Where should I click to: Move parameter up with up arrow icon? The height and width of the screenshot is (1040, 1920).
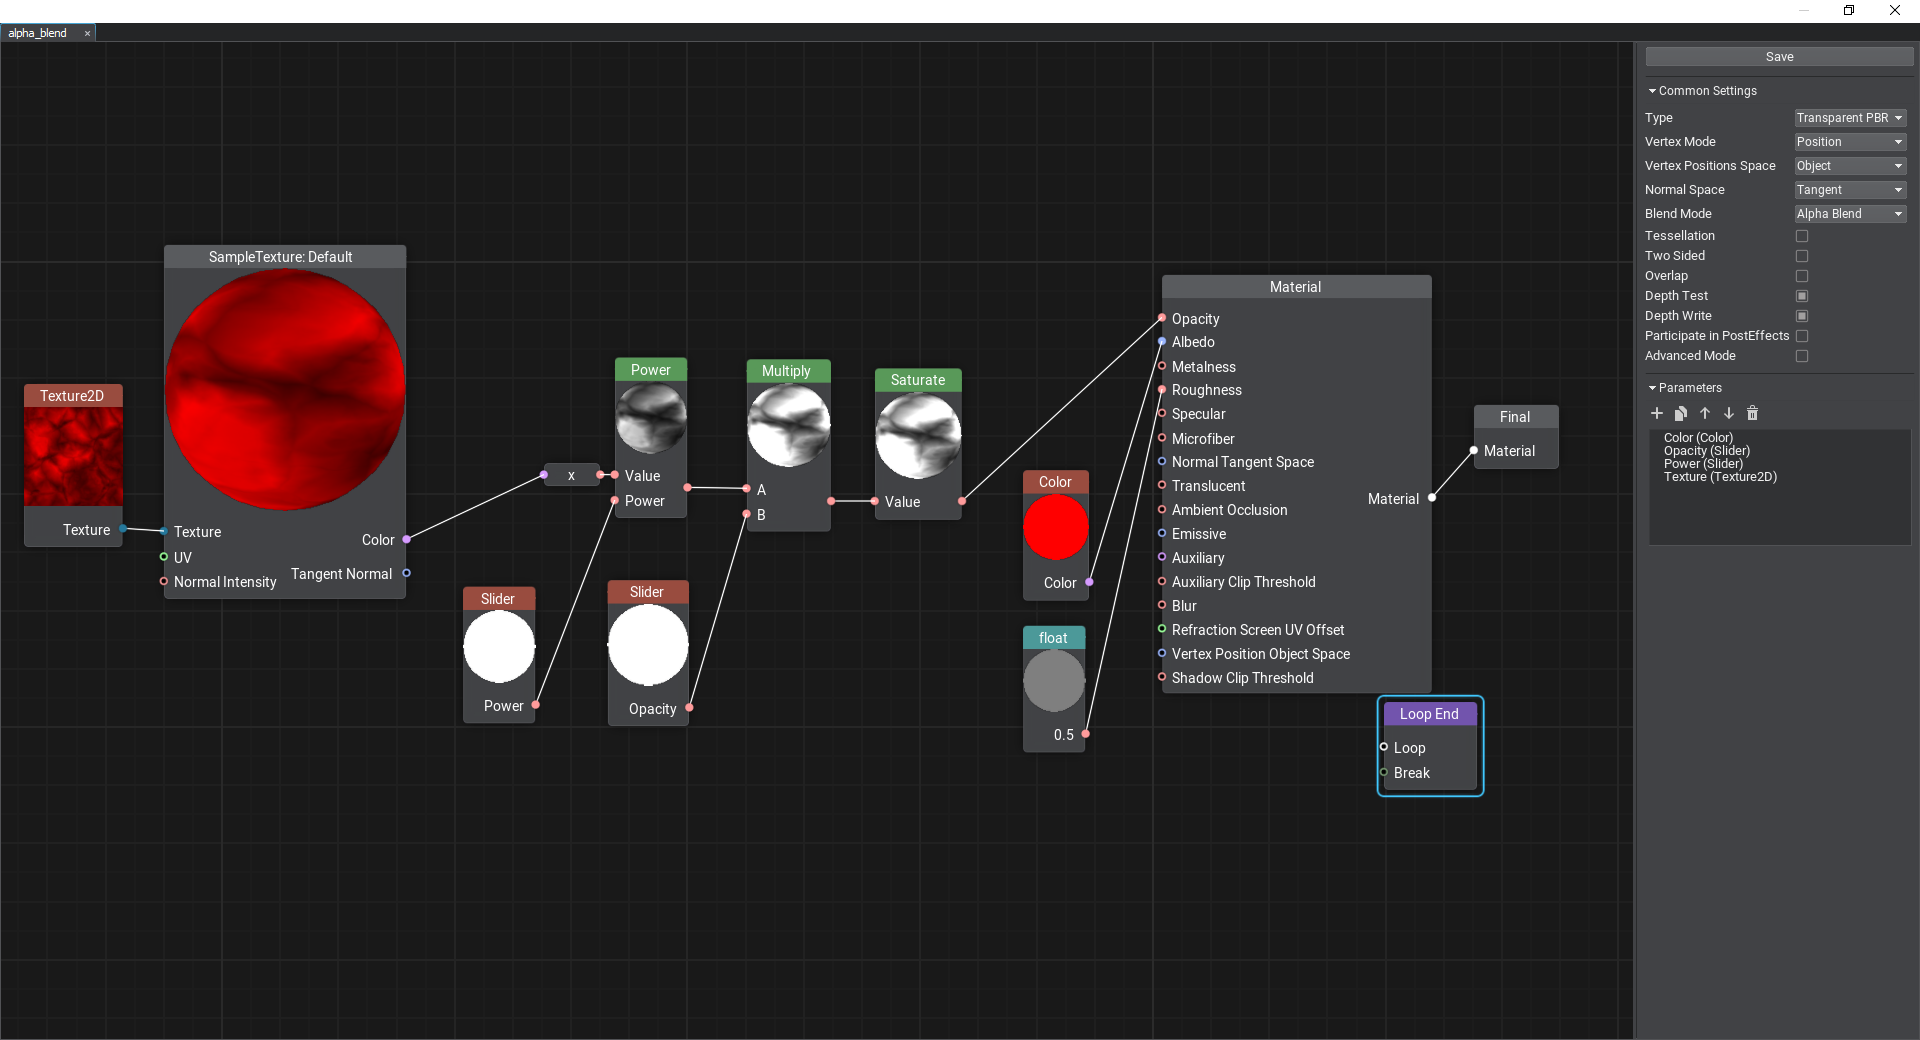click(1705, 413)
